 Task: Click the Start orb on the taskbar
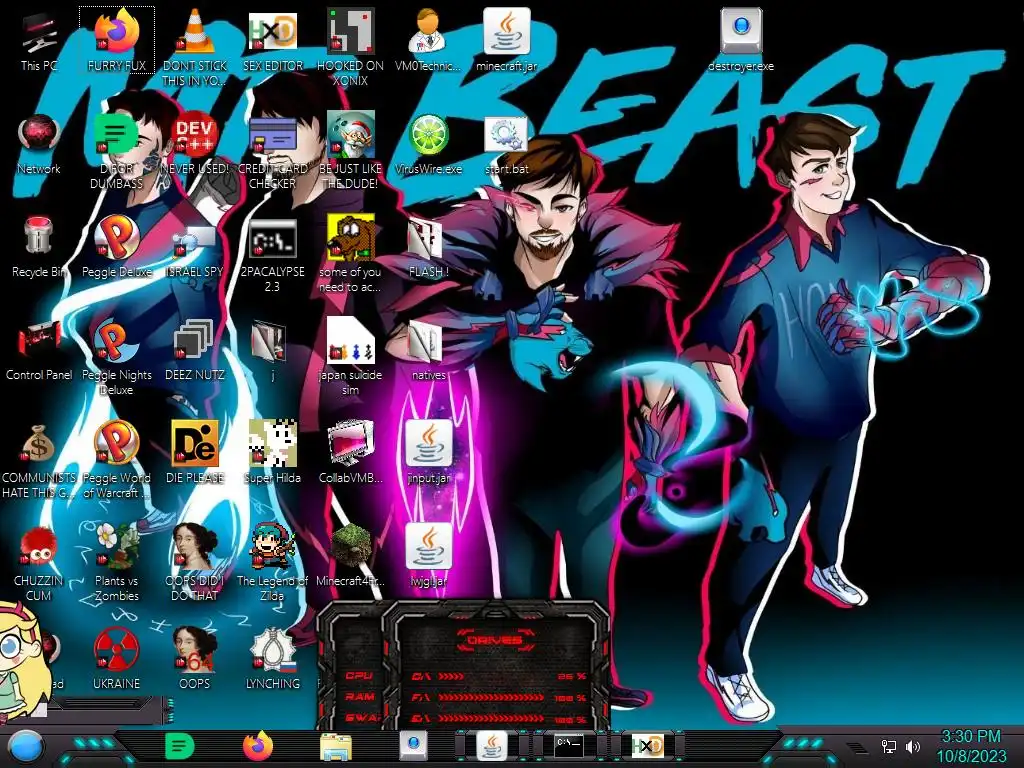(x=27, y=748)
